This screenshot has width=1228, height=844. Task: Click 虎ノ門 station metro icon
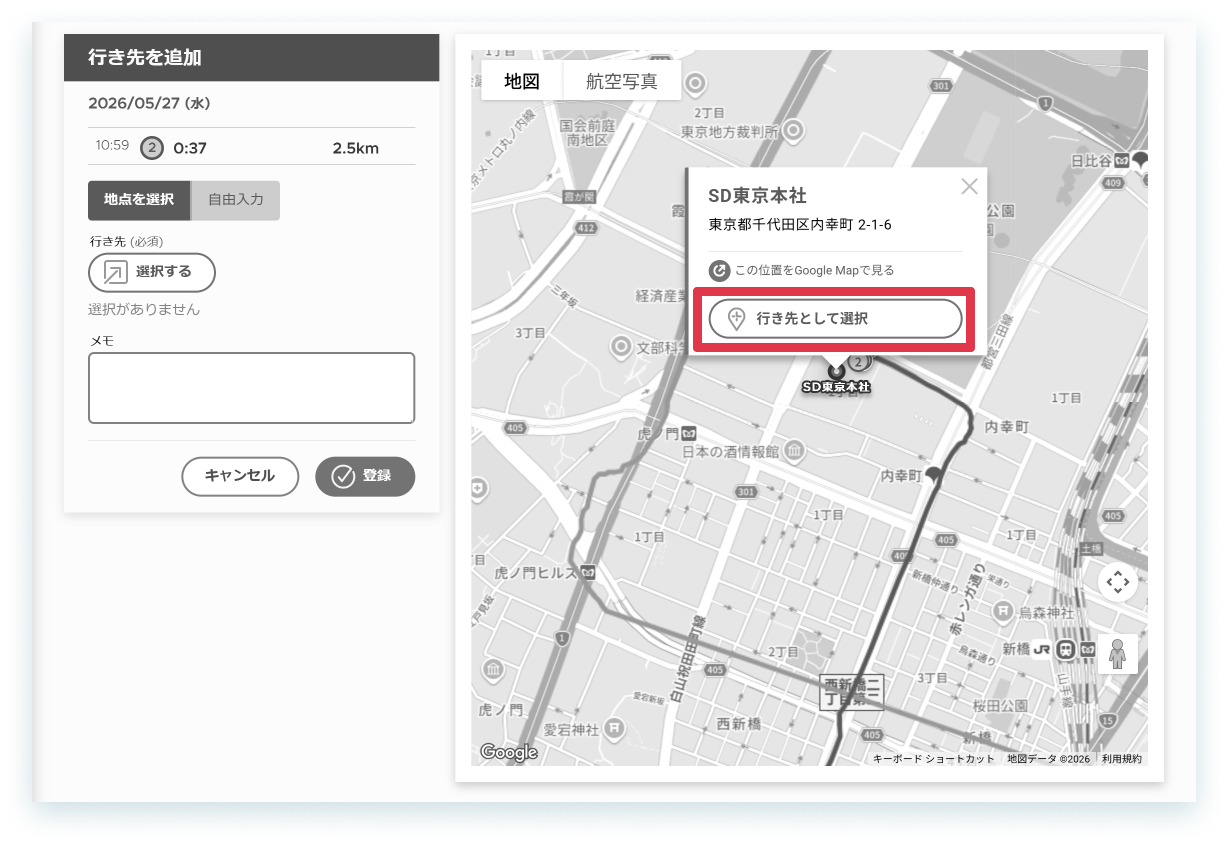click(x=690, y=433)
